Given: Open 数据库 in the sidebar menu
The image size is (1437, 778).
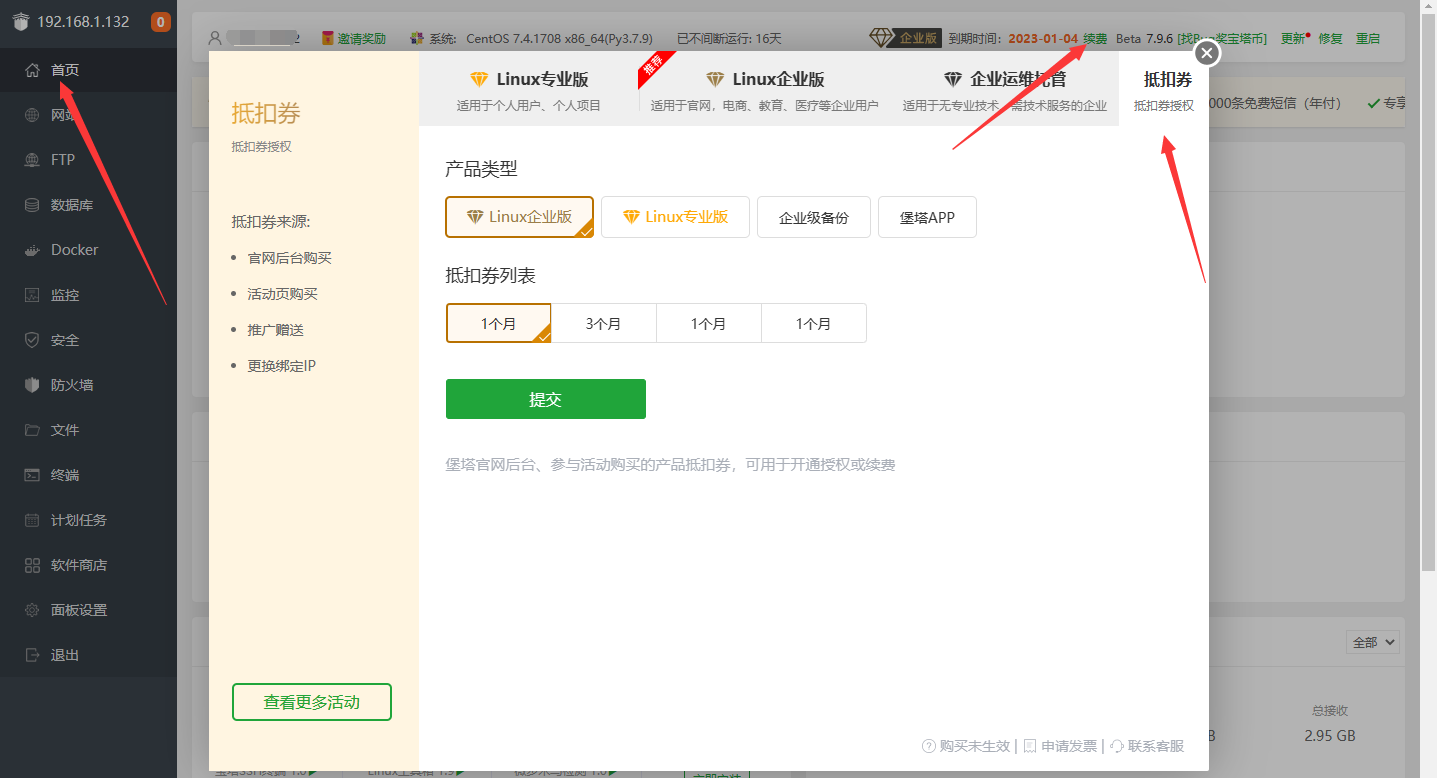Looking at the screenshot, I should 88,205.
